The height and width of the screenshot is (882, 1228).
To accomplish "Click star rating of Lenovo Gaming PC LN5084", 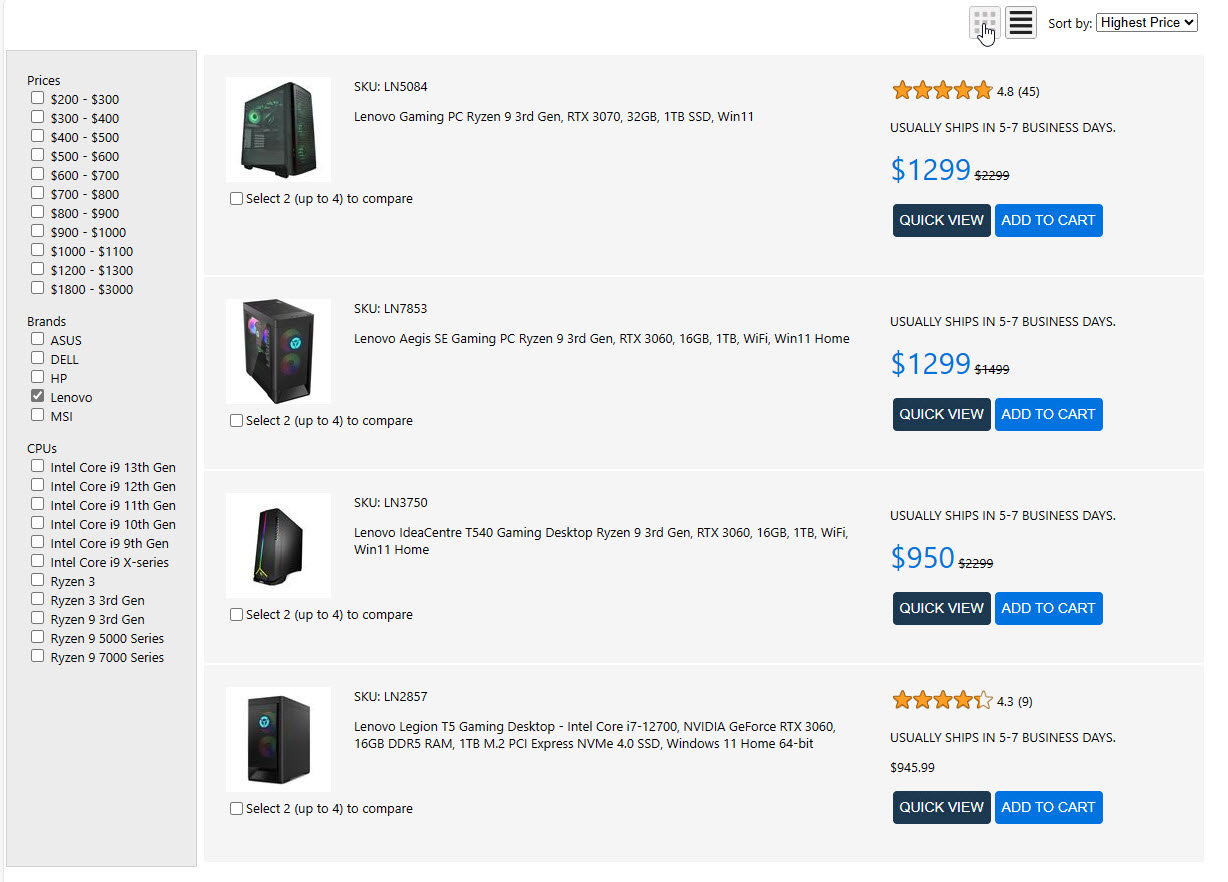I will click(x=942, y=91).
